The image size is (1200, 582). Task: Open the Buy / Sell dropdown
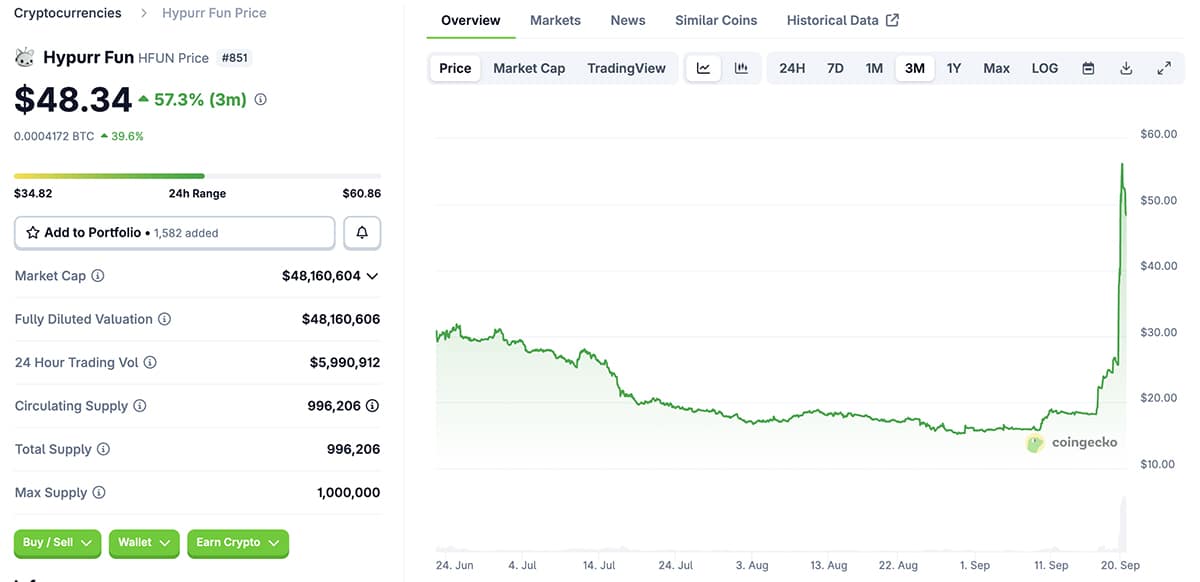coord(57,543)
